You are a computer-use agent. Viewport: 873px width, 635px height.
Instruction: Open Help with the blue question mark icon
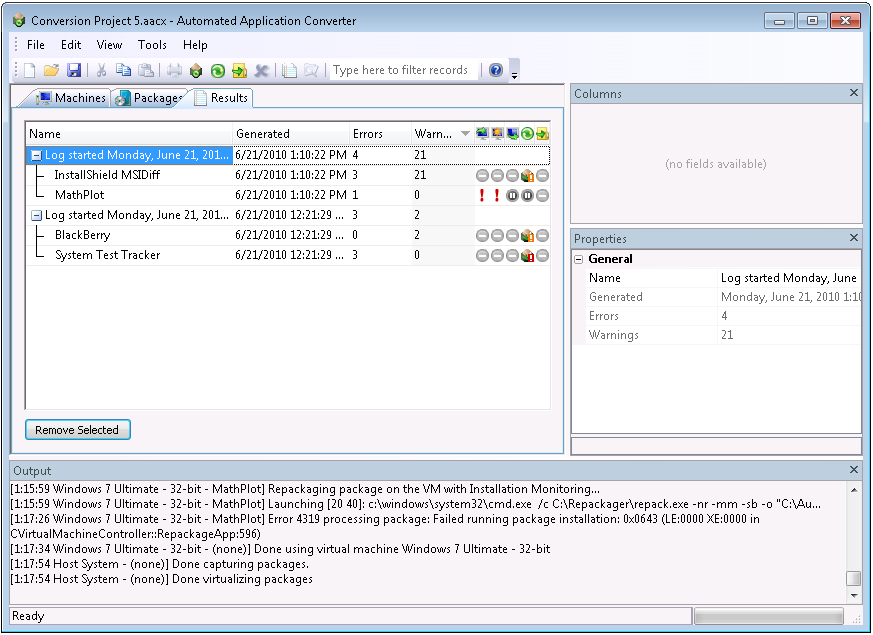click(496, 70)
